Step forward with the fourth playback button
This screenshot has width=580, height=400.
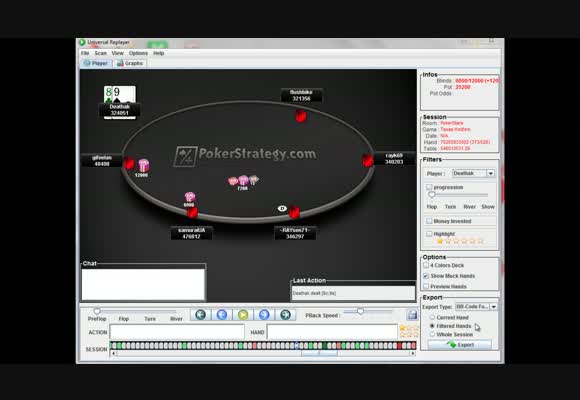tap(264, 315)
